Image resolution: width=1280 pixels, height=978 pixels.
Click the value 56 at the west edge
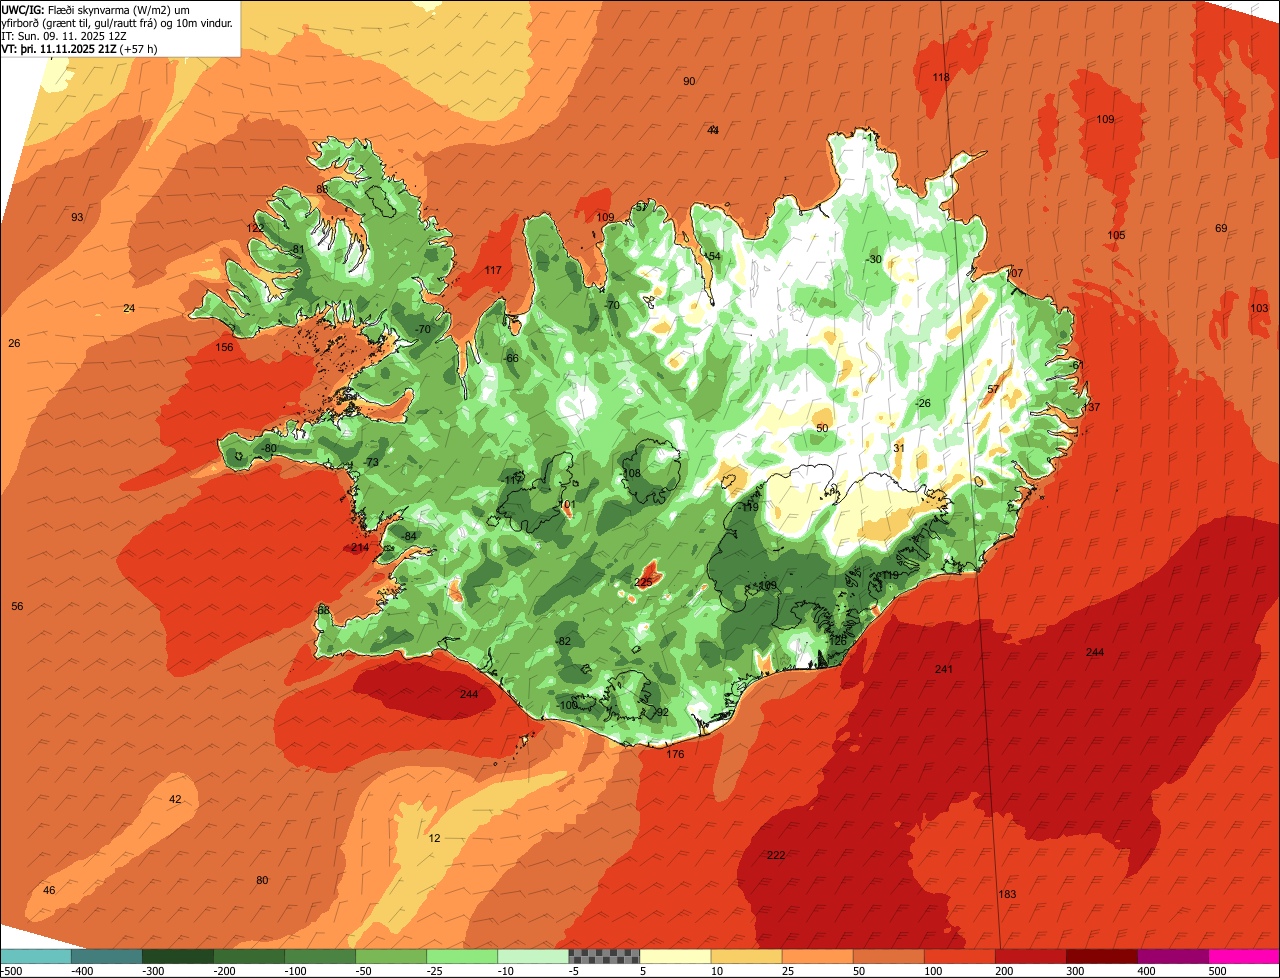click(17, 606)
